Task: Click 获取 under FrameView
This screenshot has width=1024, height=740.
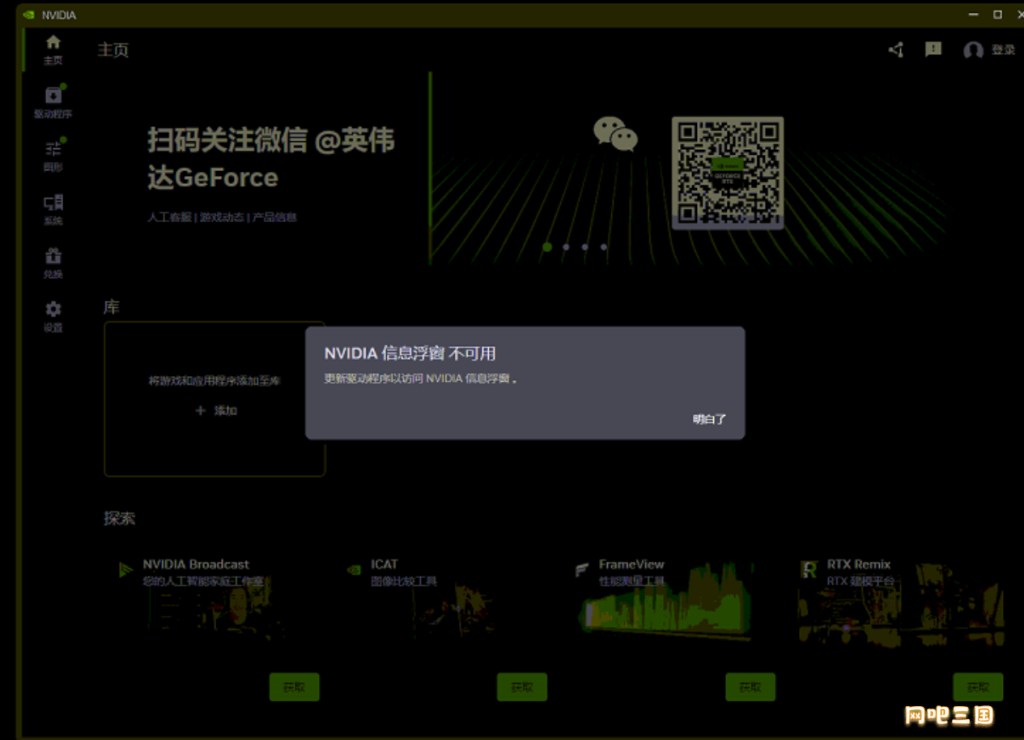Action: (750, 687)
